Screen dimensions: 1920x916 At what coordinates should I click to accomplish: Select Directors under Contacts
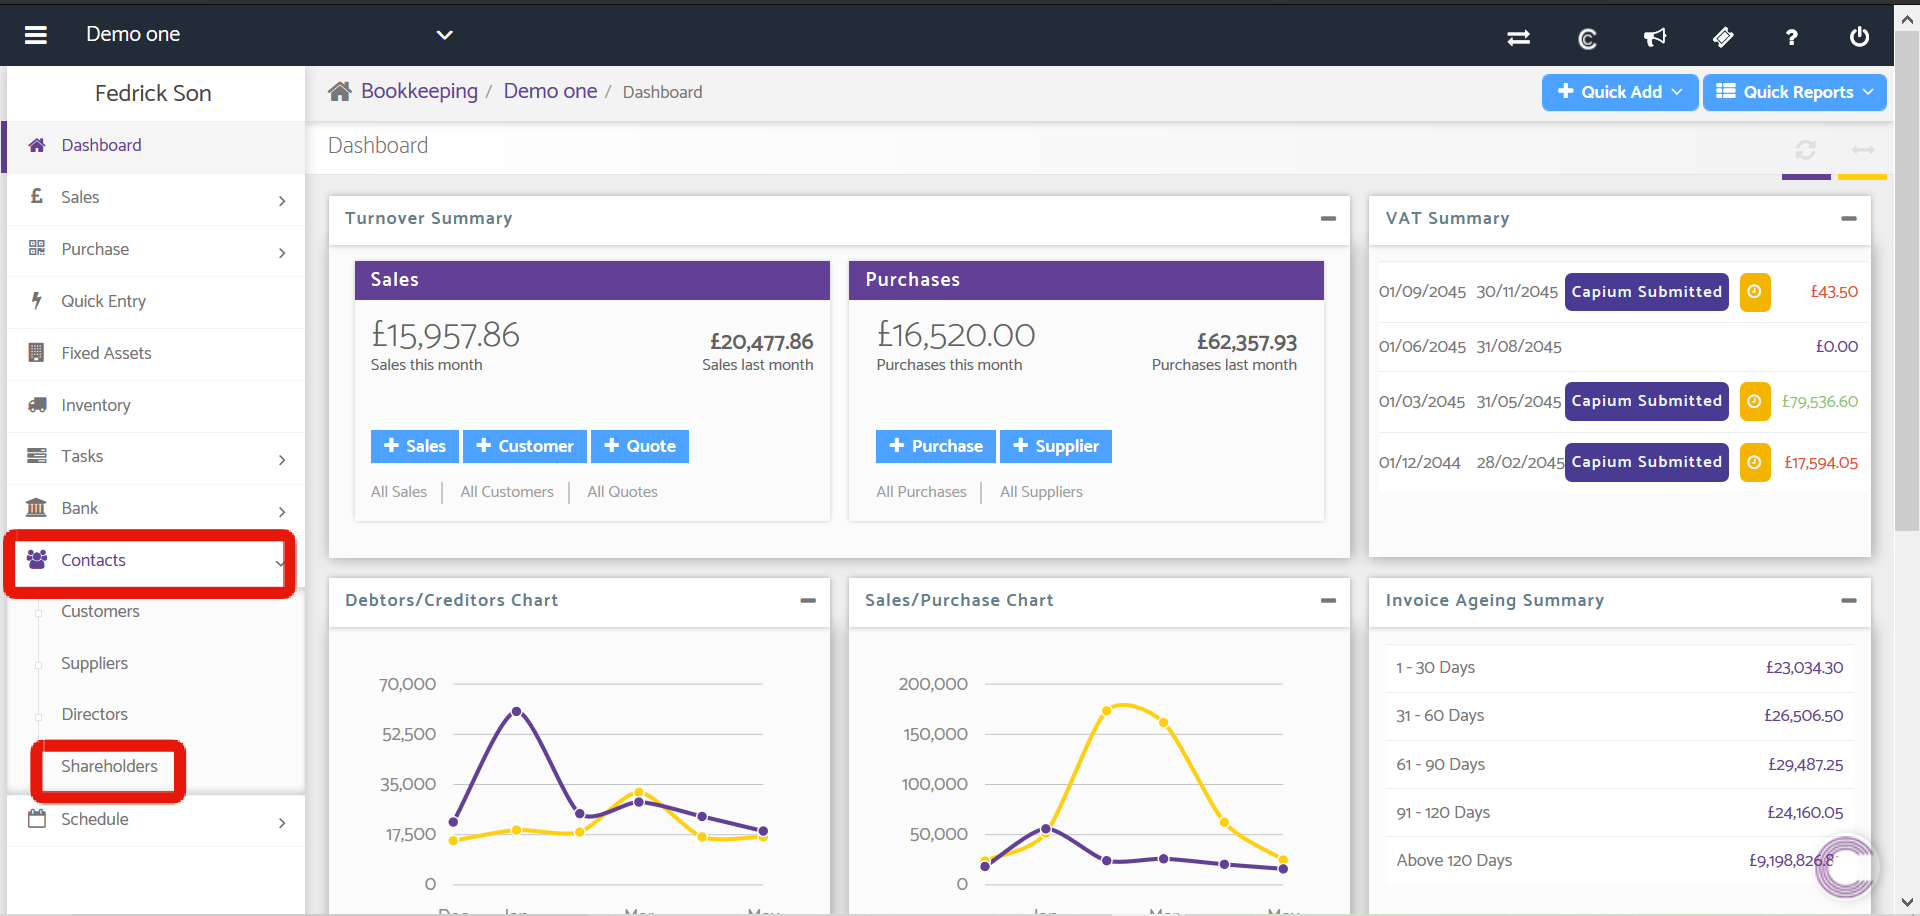(94, 714)
